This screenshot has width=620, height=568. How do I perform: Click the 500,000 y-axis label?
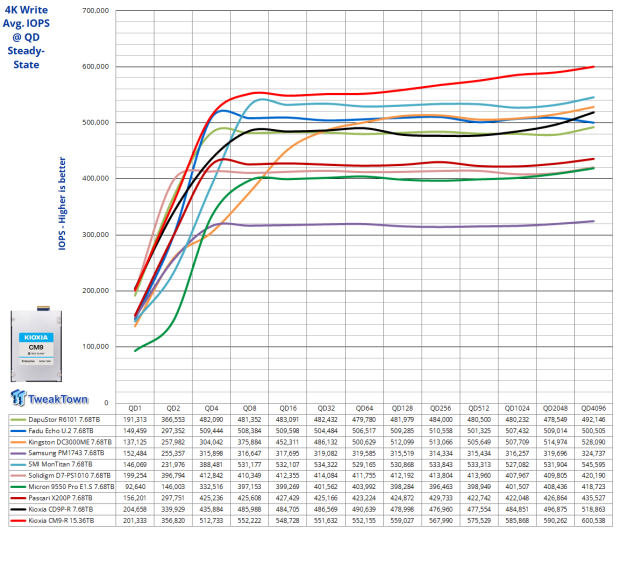point(96,123)
